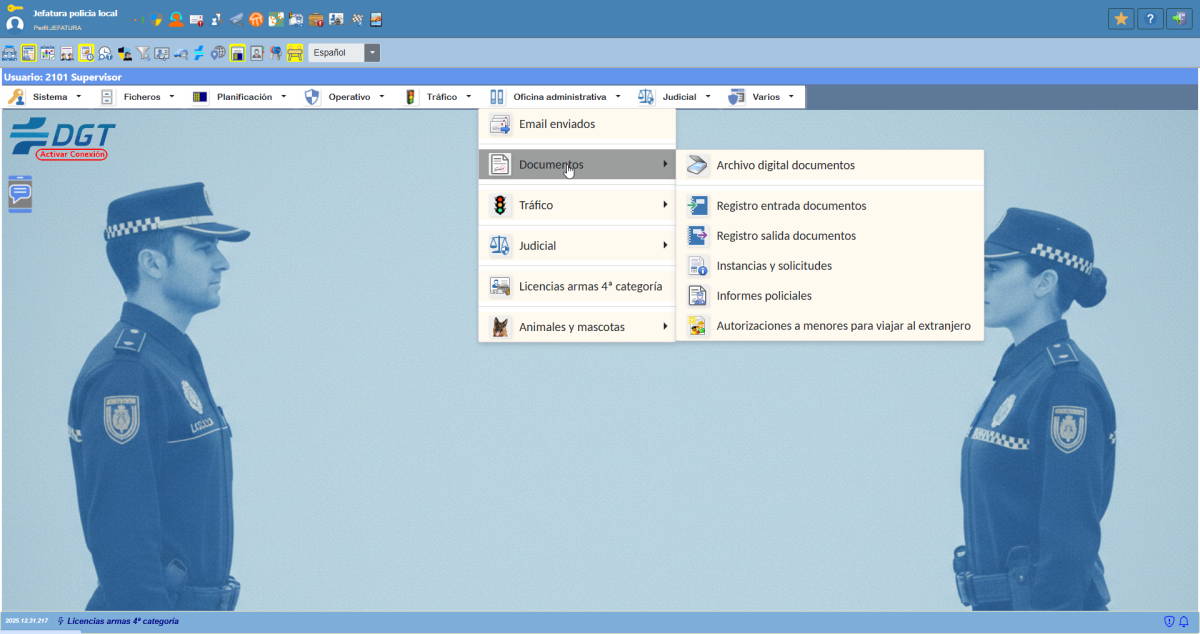1200x634 pixels.
Task: Click the shield icon in status bar
Action: [1169, 622]
